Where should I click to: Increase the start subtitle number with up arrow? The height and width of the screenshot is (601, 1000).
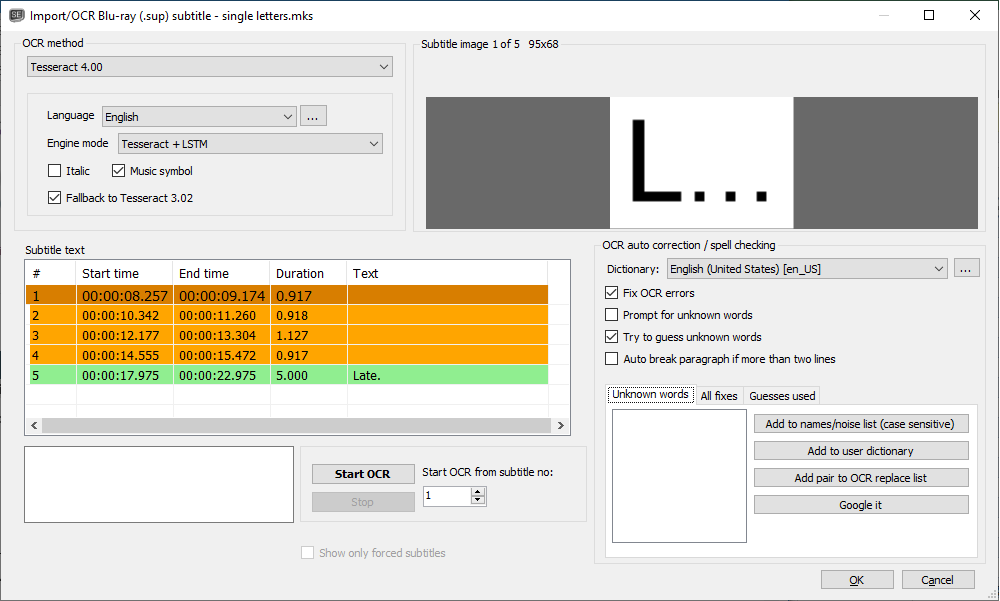478,491
